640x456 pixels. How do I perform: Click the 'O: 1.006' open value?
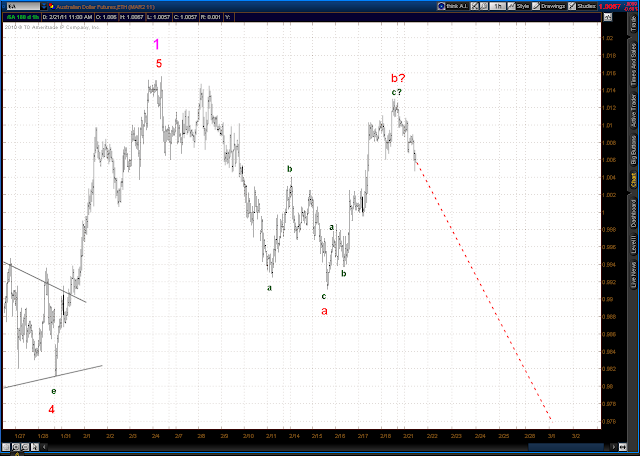point(106,17)
